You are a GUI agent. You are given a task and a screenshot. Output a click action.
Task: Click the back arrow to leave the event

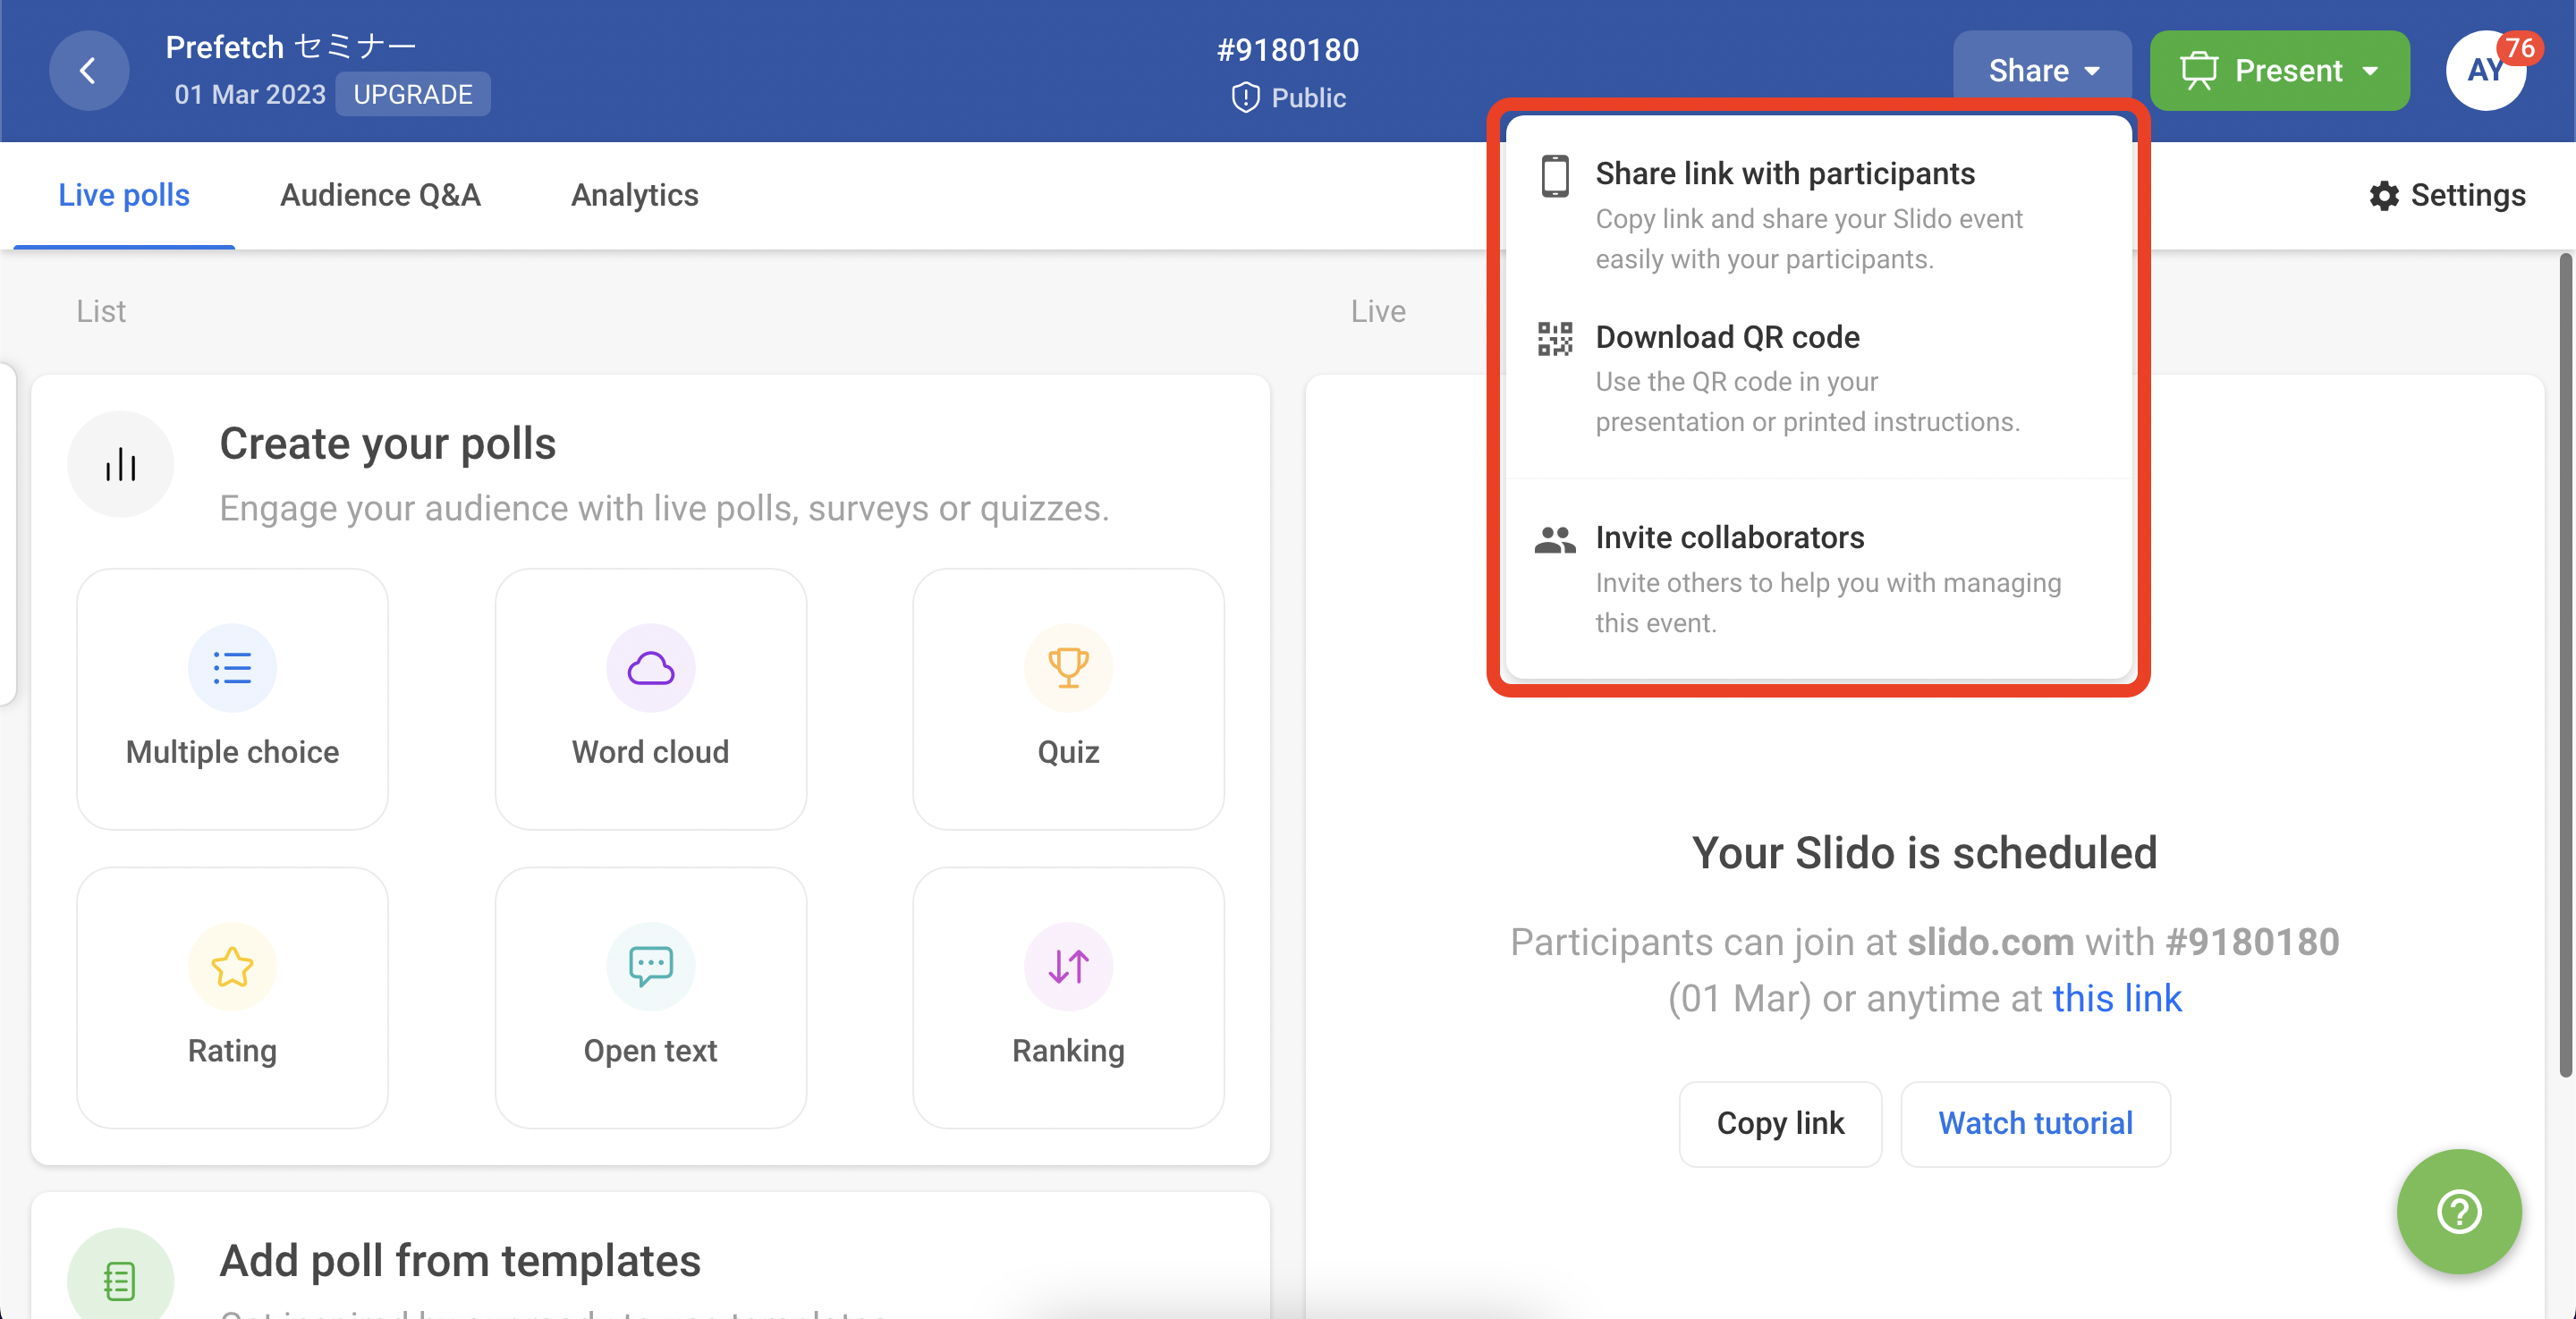tap(89, 70)
